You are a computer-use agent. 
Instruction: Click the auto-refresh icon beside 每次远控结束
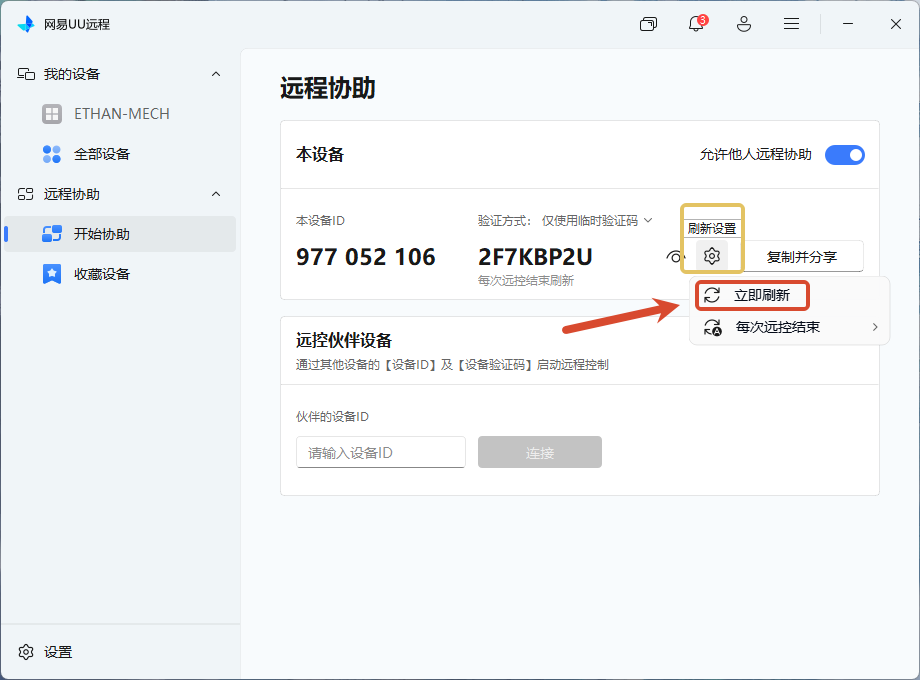(x=713, y=327)
